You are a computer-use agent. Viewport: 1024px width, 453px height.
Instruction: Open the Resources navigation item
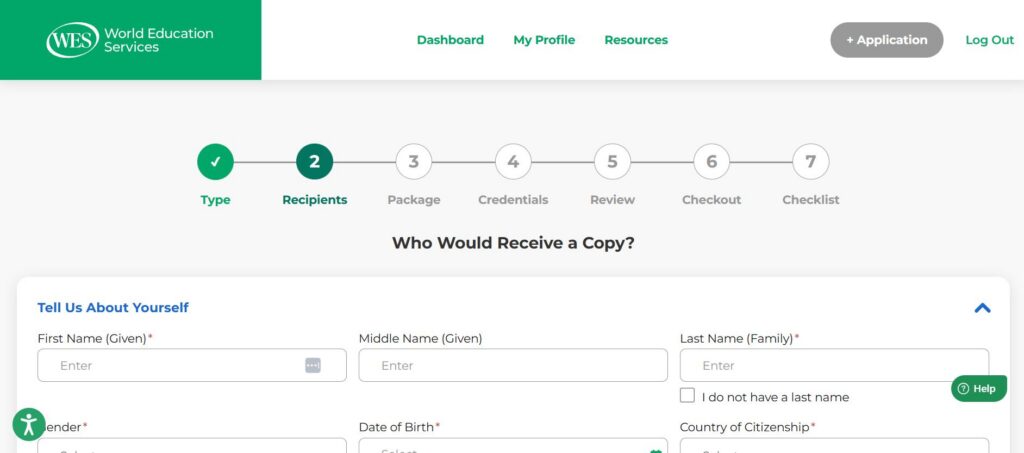click(x=636, y=40)
